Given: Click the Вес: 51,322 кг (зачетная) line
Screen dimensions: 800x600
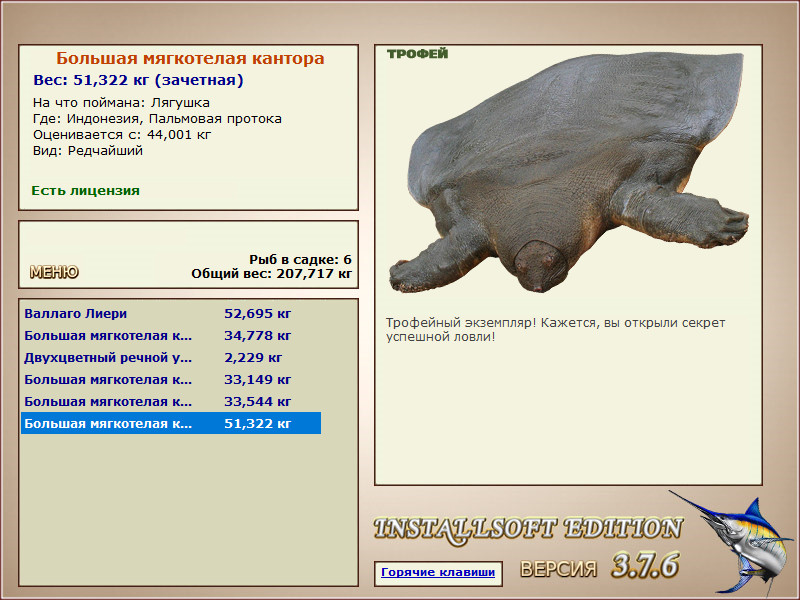Looking at the screenshot, I should coord(138,80).
